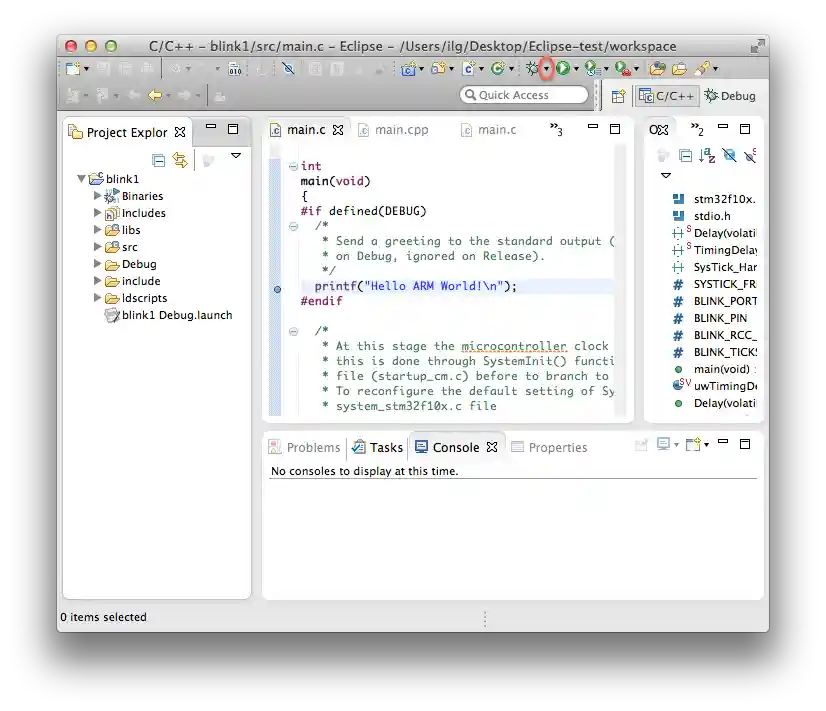This screenshot has height=711, width=826.
Task: Expand the src folder in project tree
Action: tap(98, 247)
